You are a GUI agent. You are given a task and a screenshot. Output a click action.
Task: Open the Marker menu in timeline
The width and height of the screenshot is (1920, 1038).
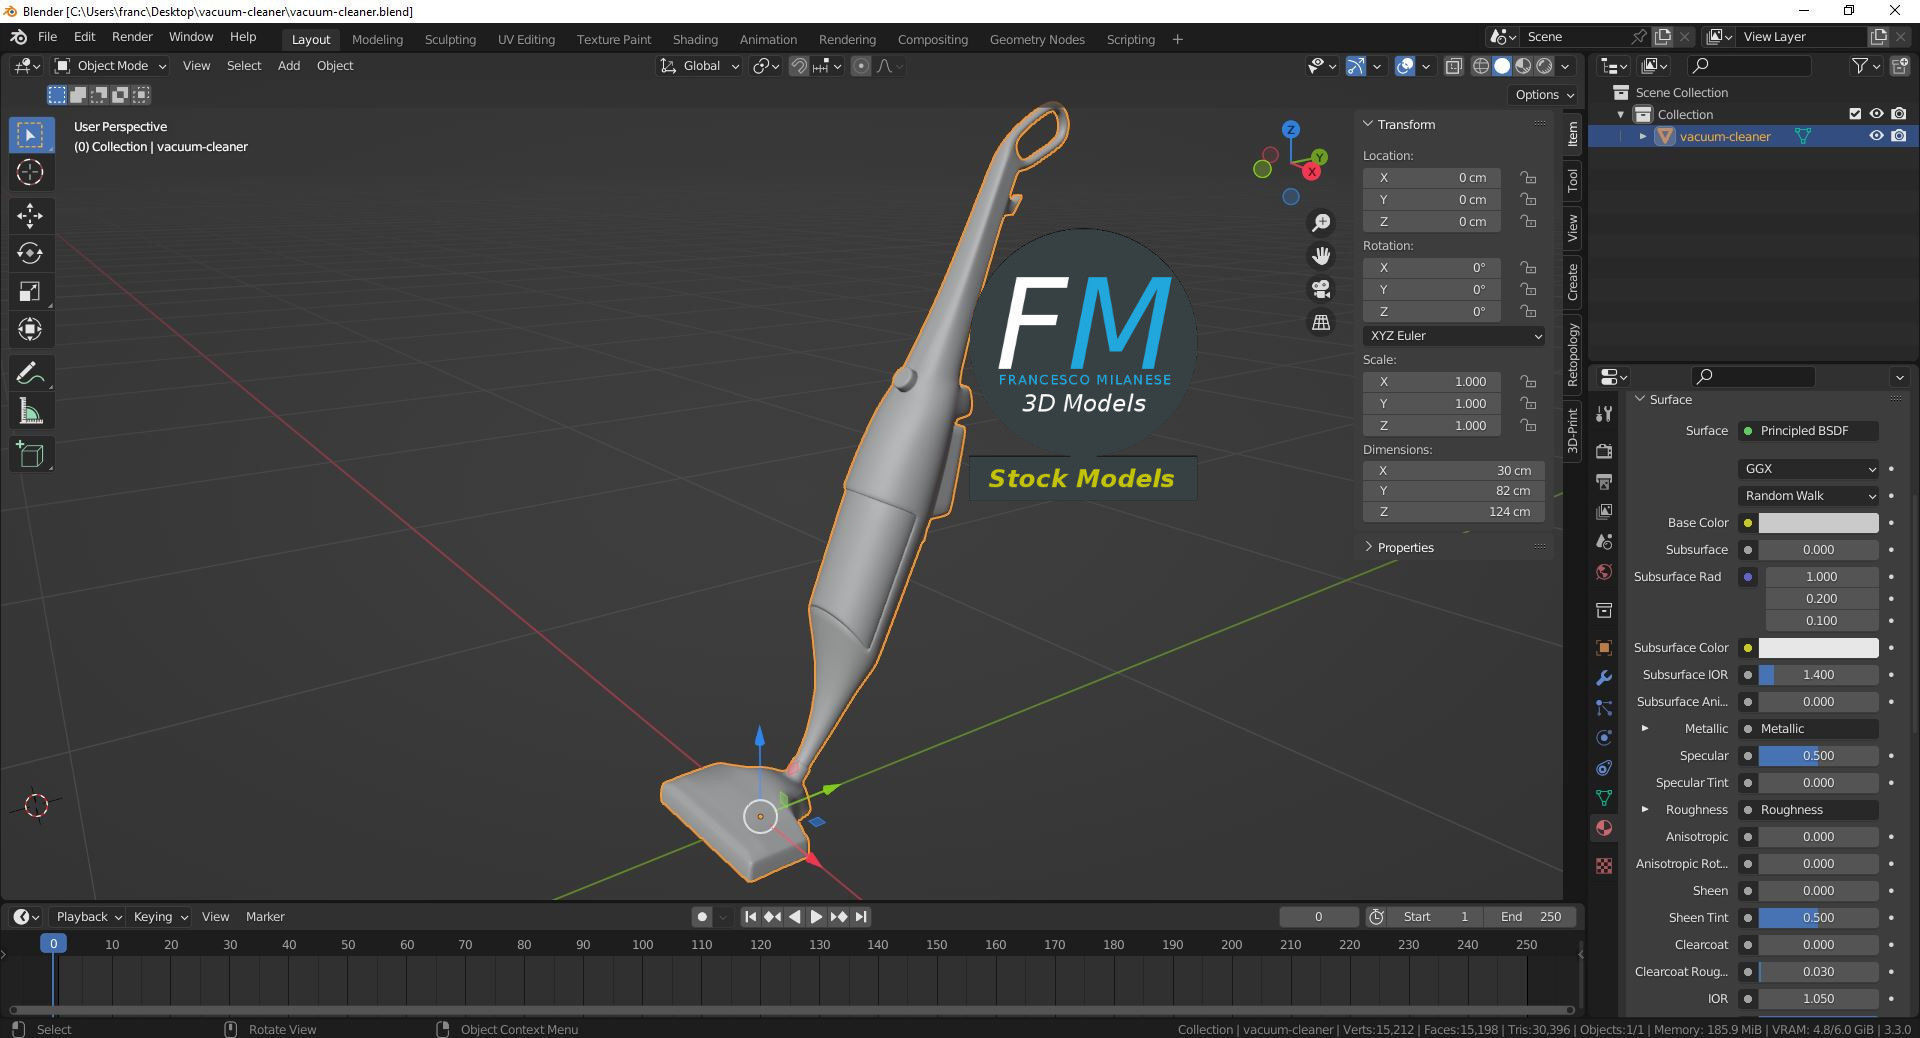(x=265, y=916)
